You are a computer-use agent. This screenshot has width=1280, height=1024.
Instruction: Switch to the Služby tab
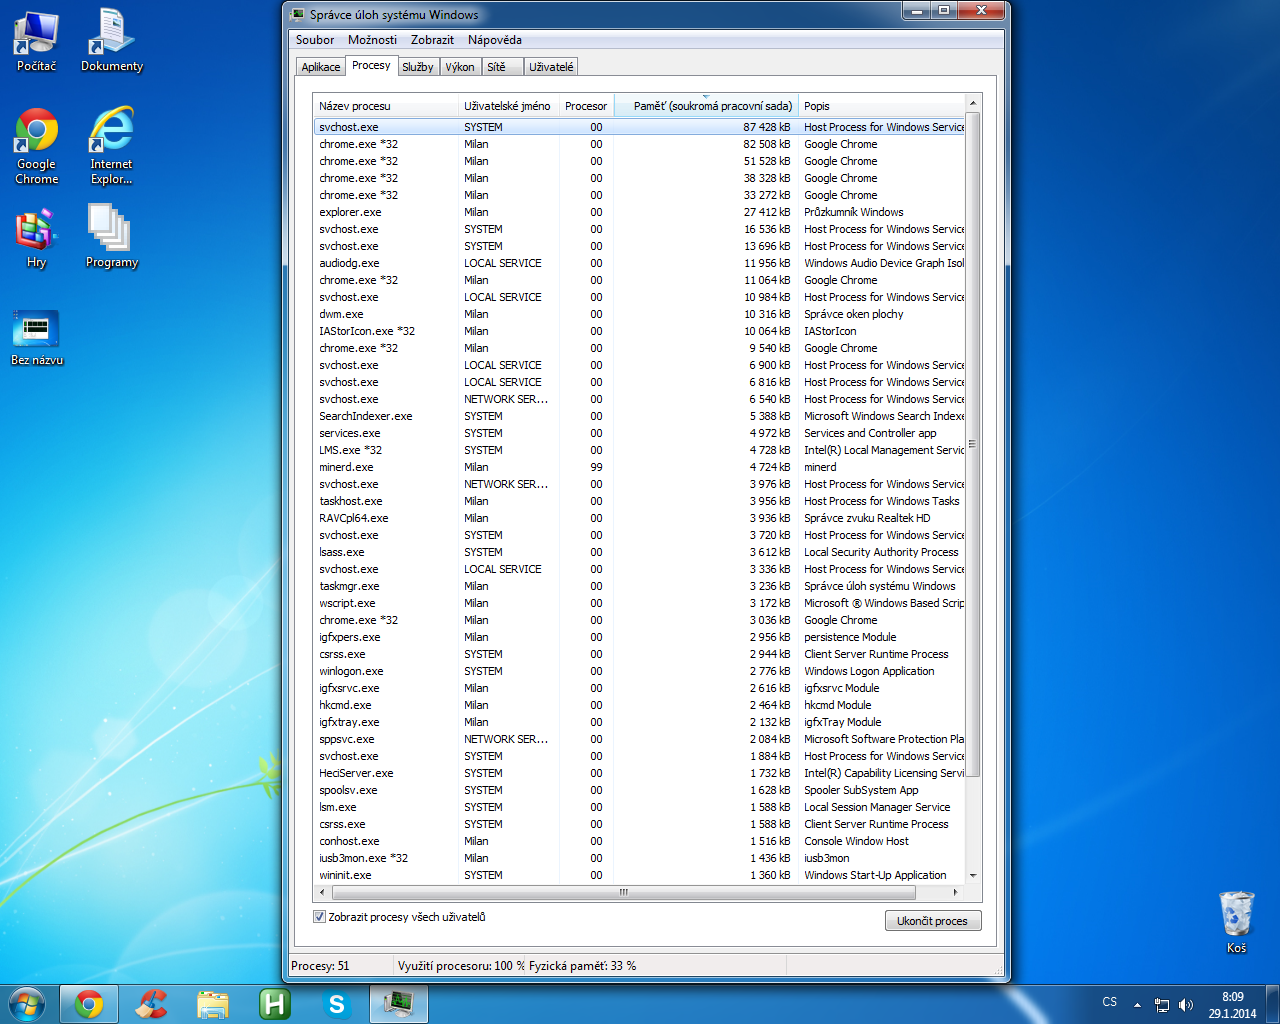418,67
